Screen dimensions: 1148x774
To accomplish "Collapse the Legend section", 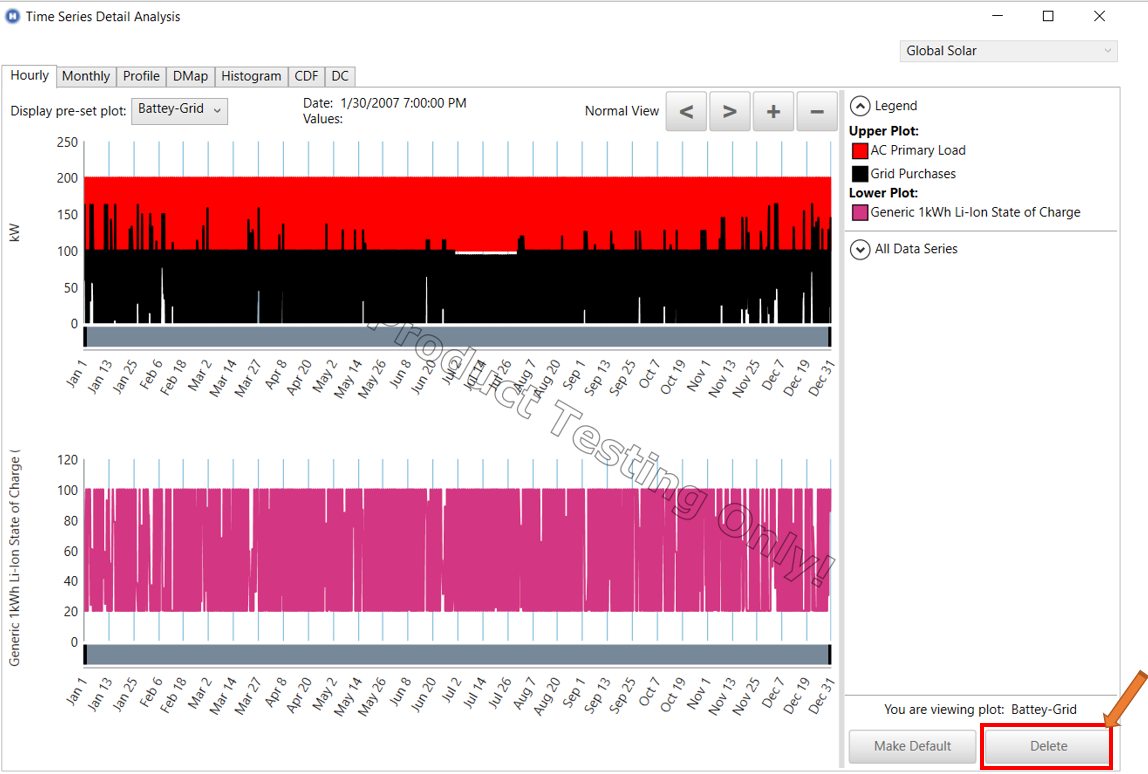I will (859, 105).
